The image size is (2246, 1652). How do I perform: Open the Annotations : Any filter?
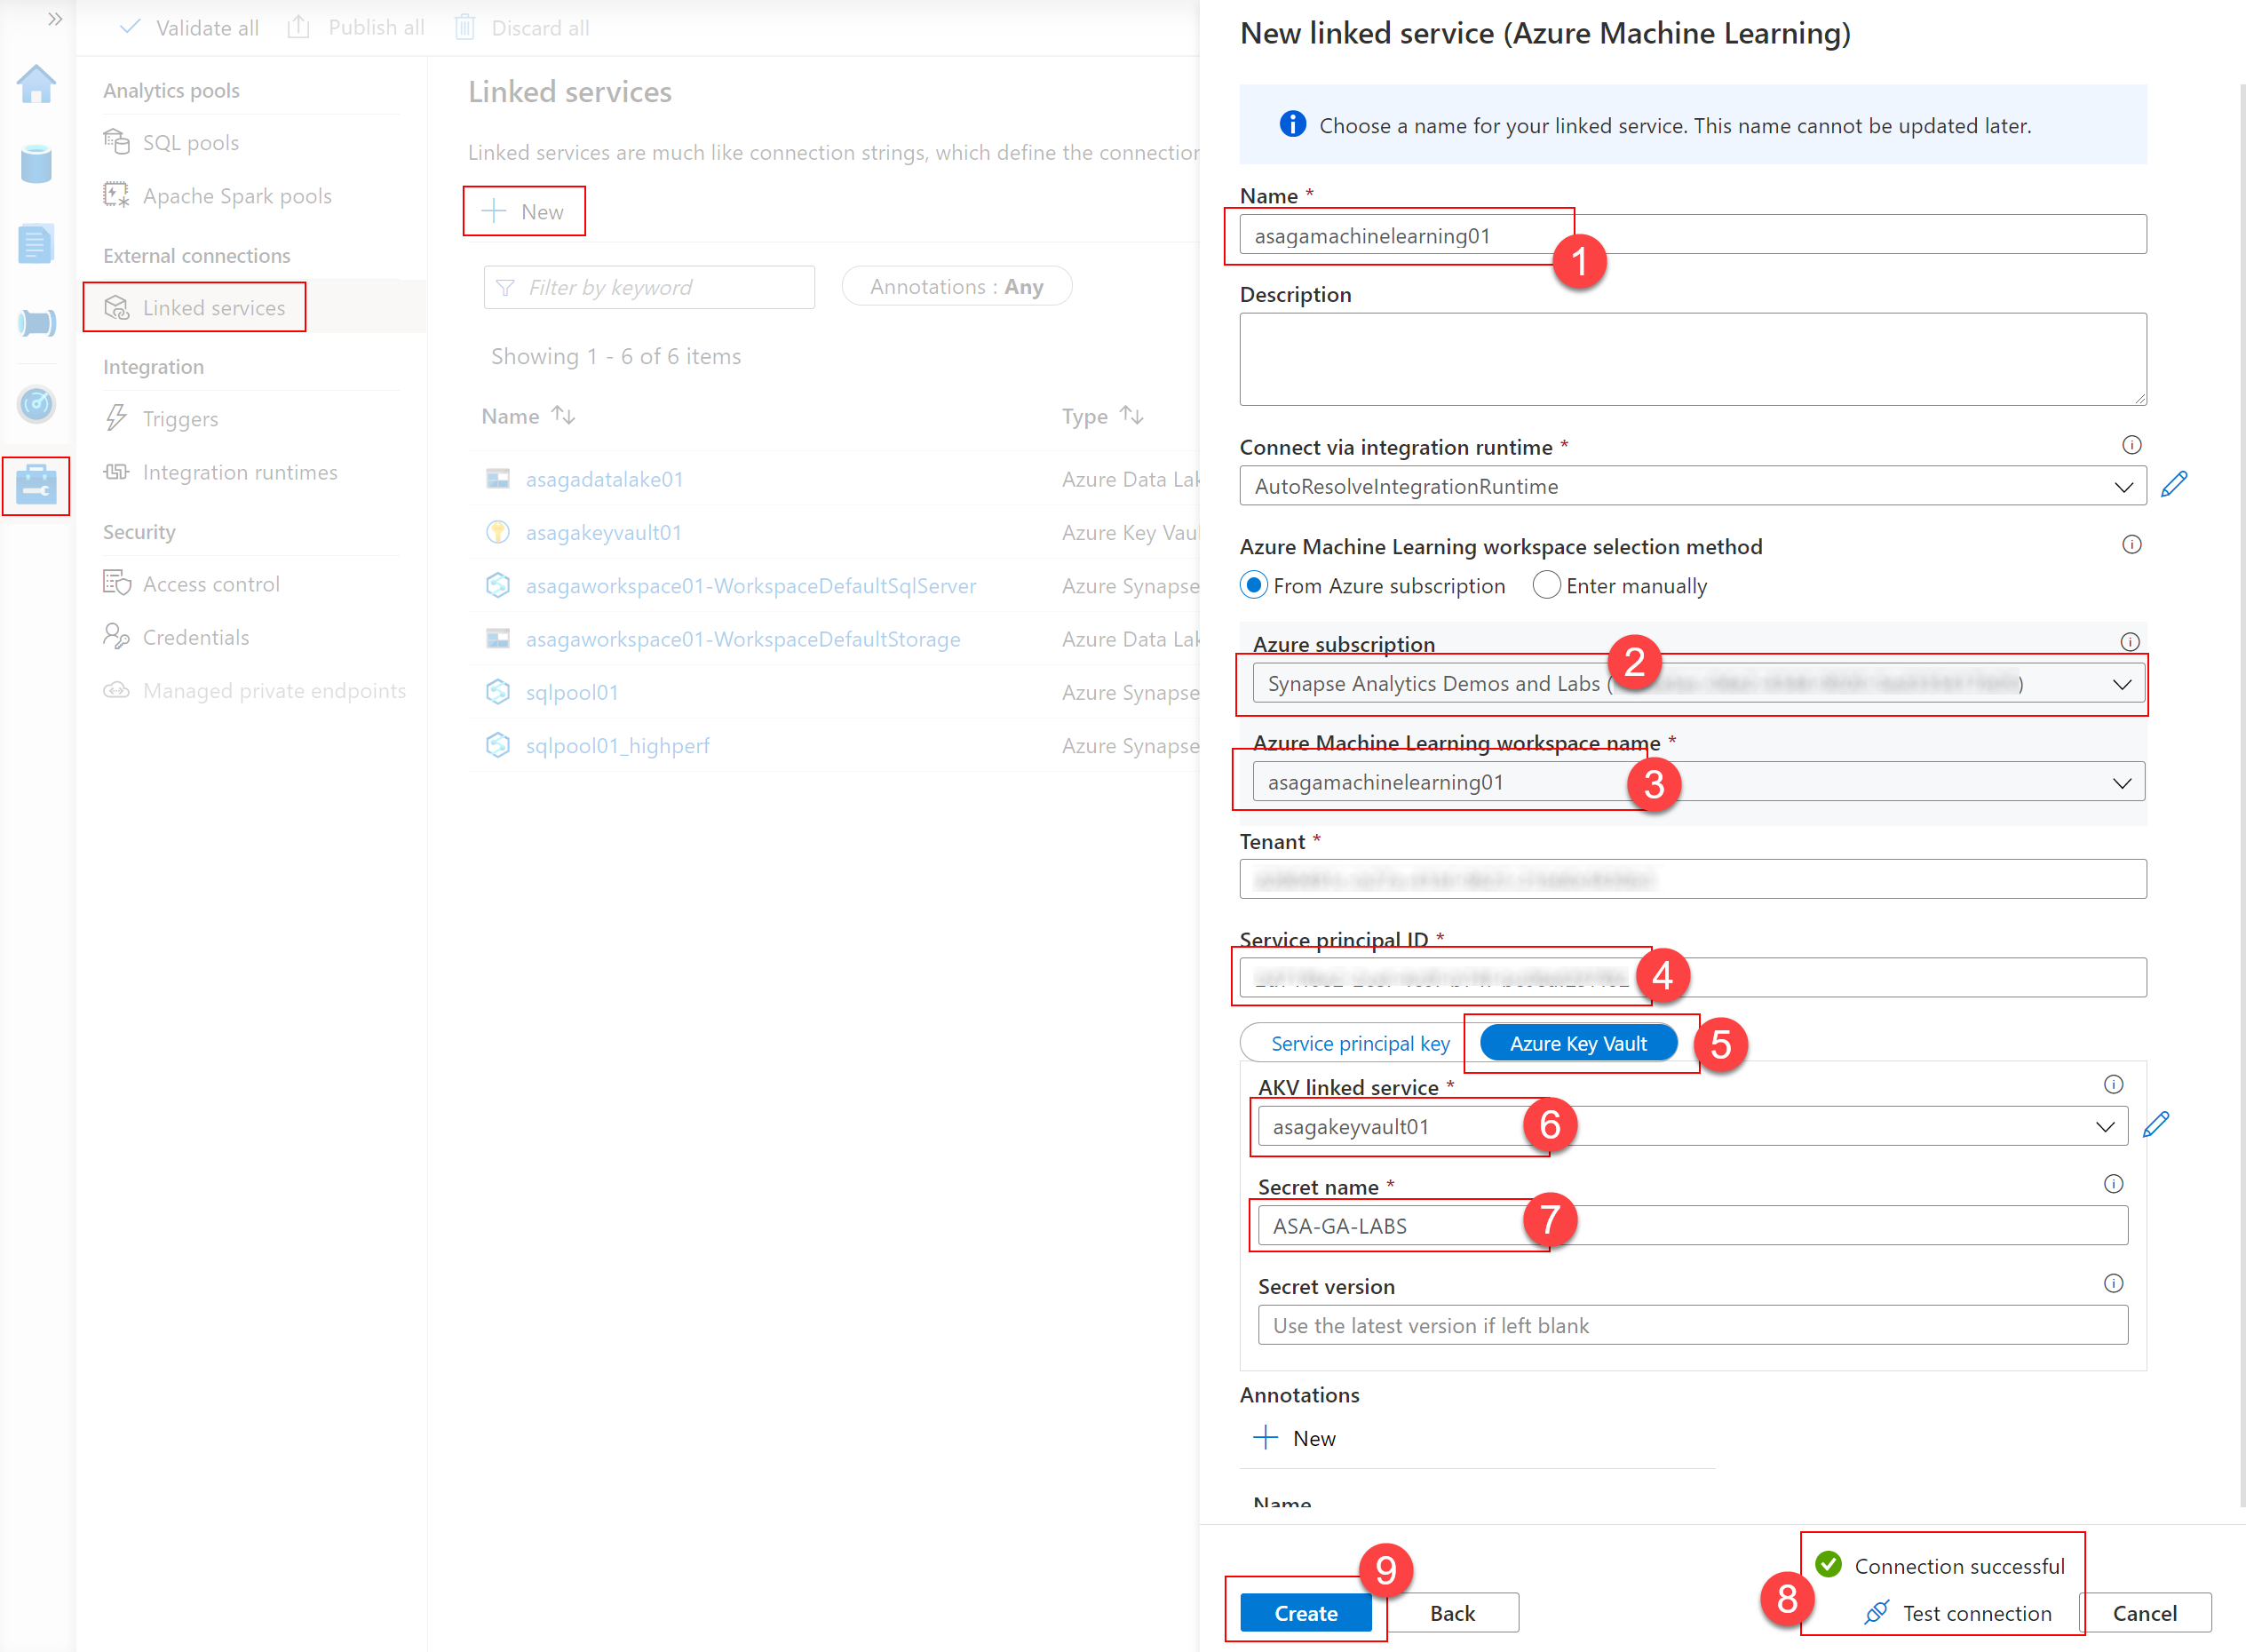coord(957,287)
